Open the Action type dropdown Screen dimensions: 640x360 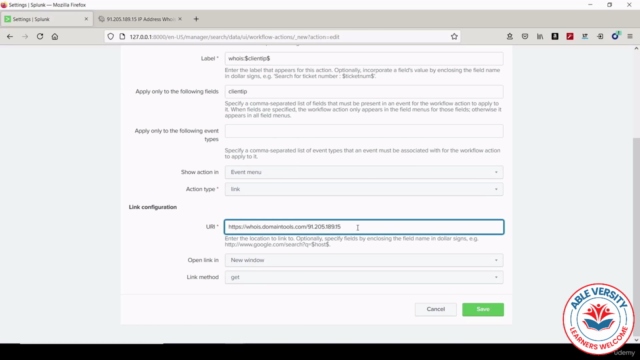(x=364, y=189)
